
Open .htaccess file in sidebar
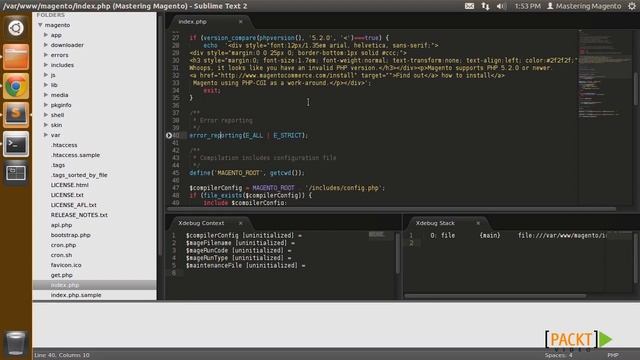64,145
